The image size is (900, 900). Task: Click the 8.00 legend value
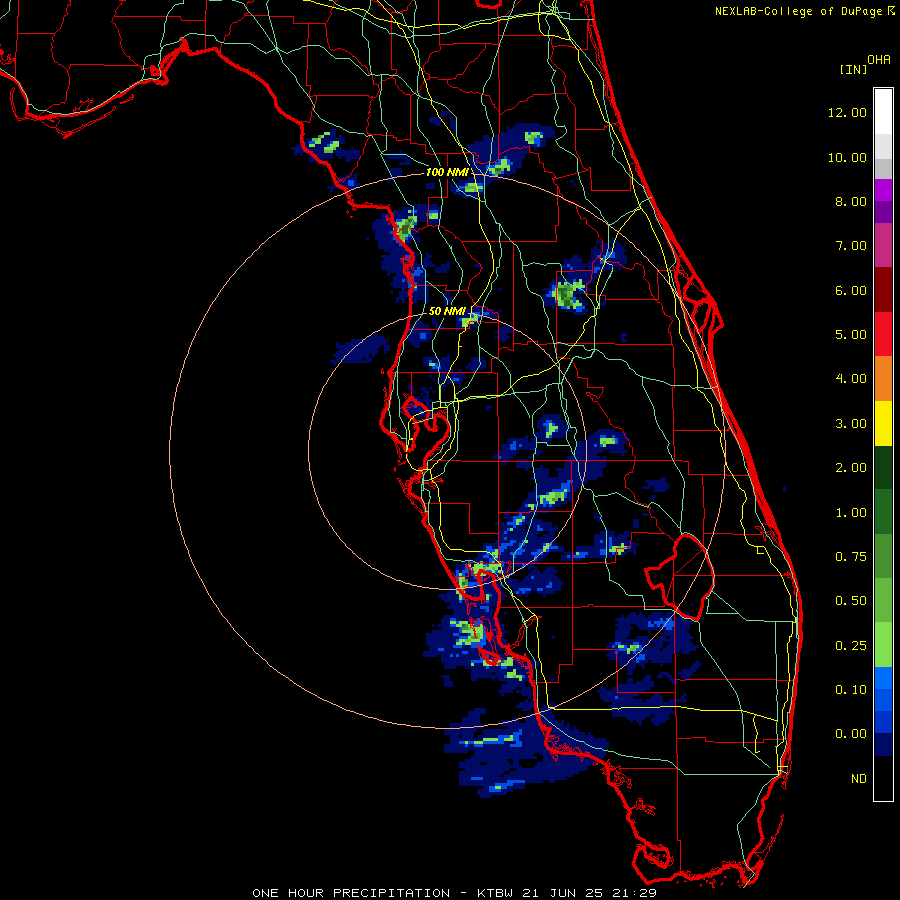click(851, 201)
